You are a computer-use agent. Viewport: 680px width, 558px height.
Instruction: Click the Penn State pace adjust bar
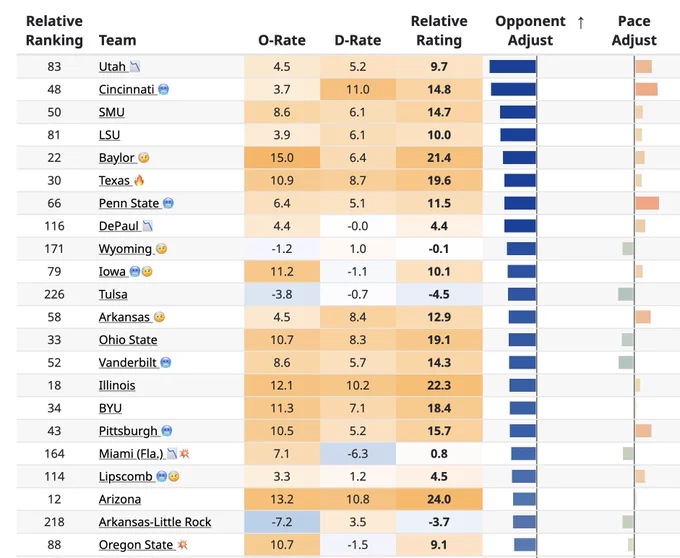click(x=647, y=203)
